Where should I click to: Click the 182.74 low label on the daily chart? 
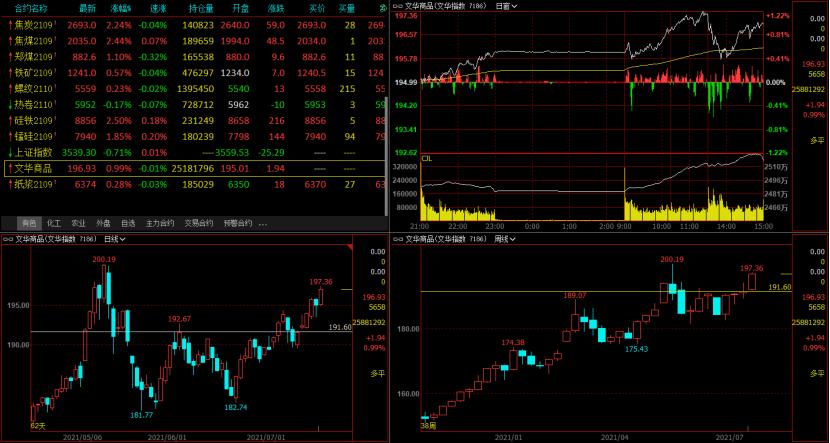click(236, 407)
